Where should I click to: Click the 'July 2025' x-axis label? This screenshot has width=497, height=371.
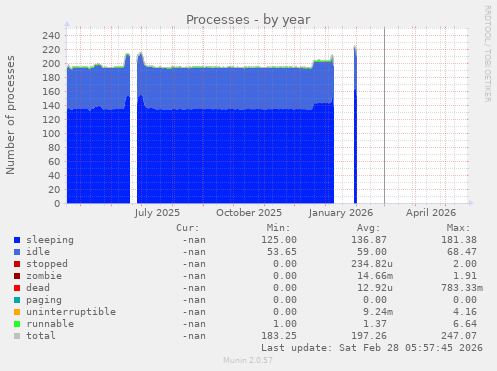coord(157,213)
